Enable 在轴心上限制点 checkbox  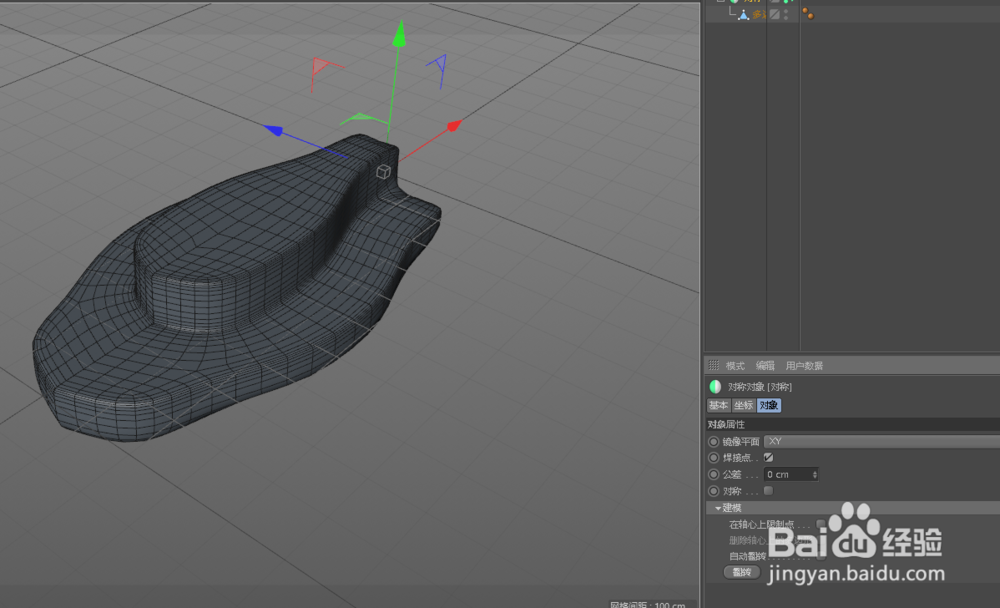(x=821, y=524)
